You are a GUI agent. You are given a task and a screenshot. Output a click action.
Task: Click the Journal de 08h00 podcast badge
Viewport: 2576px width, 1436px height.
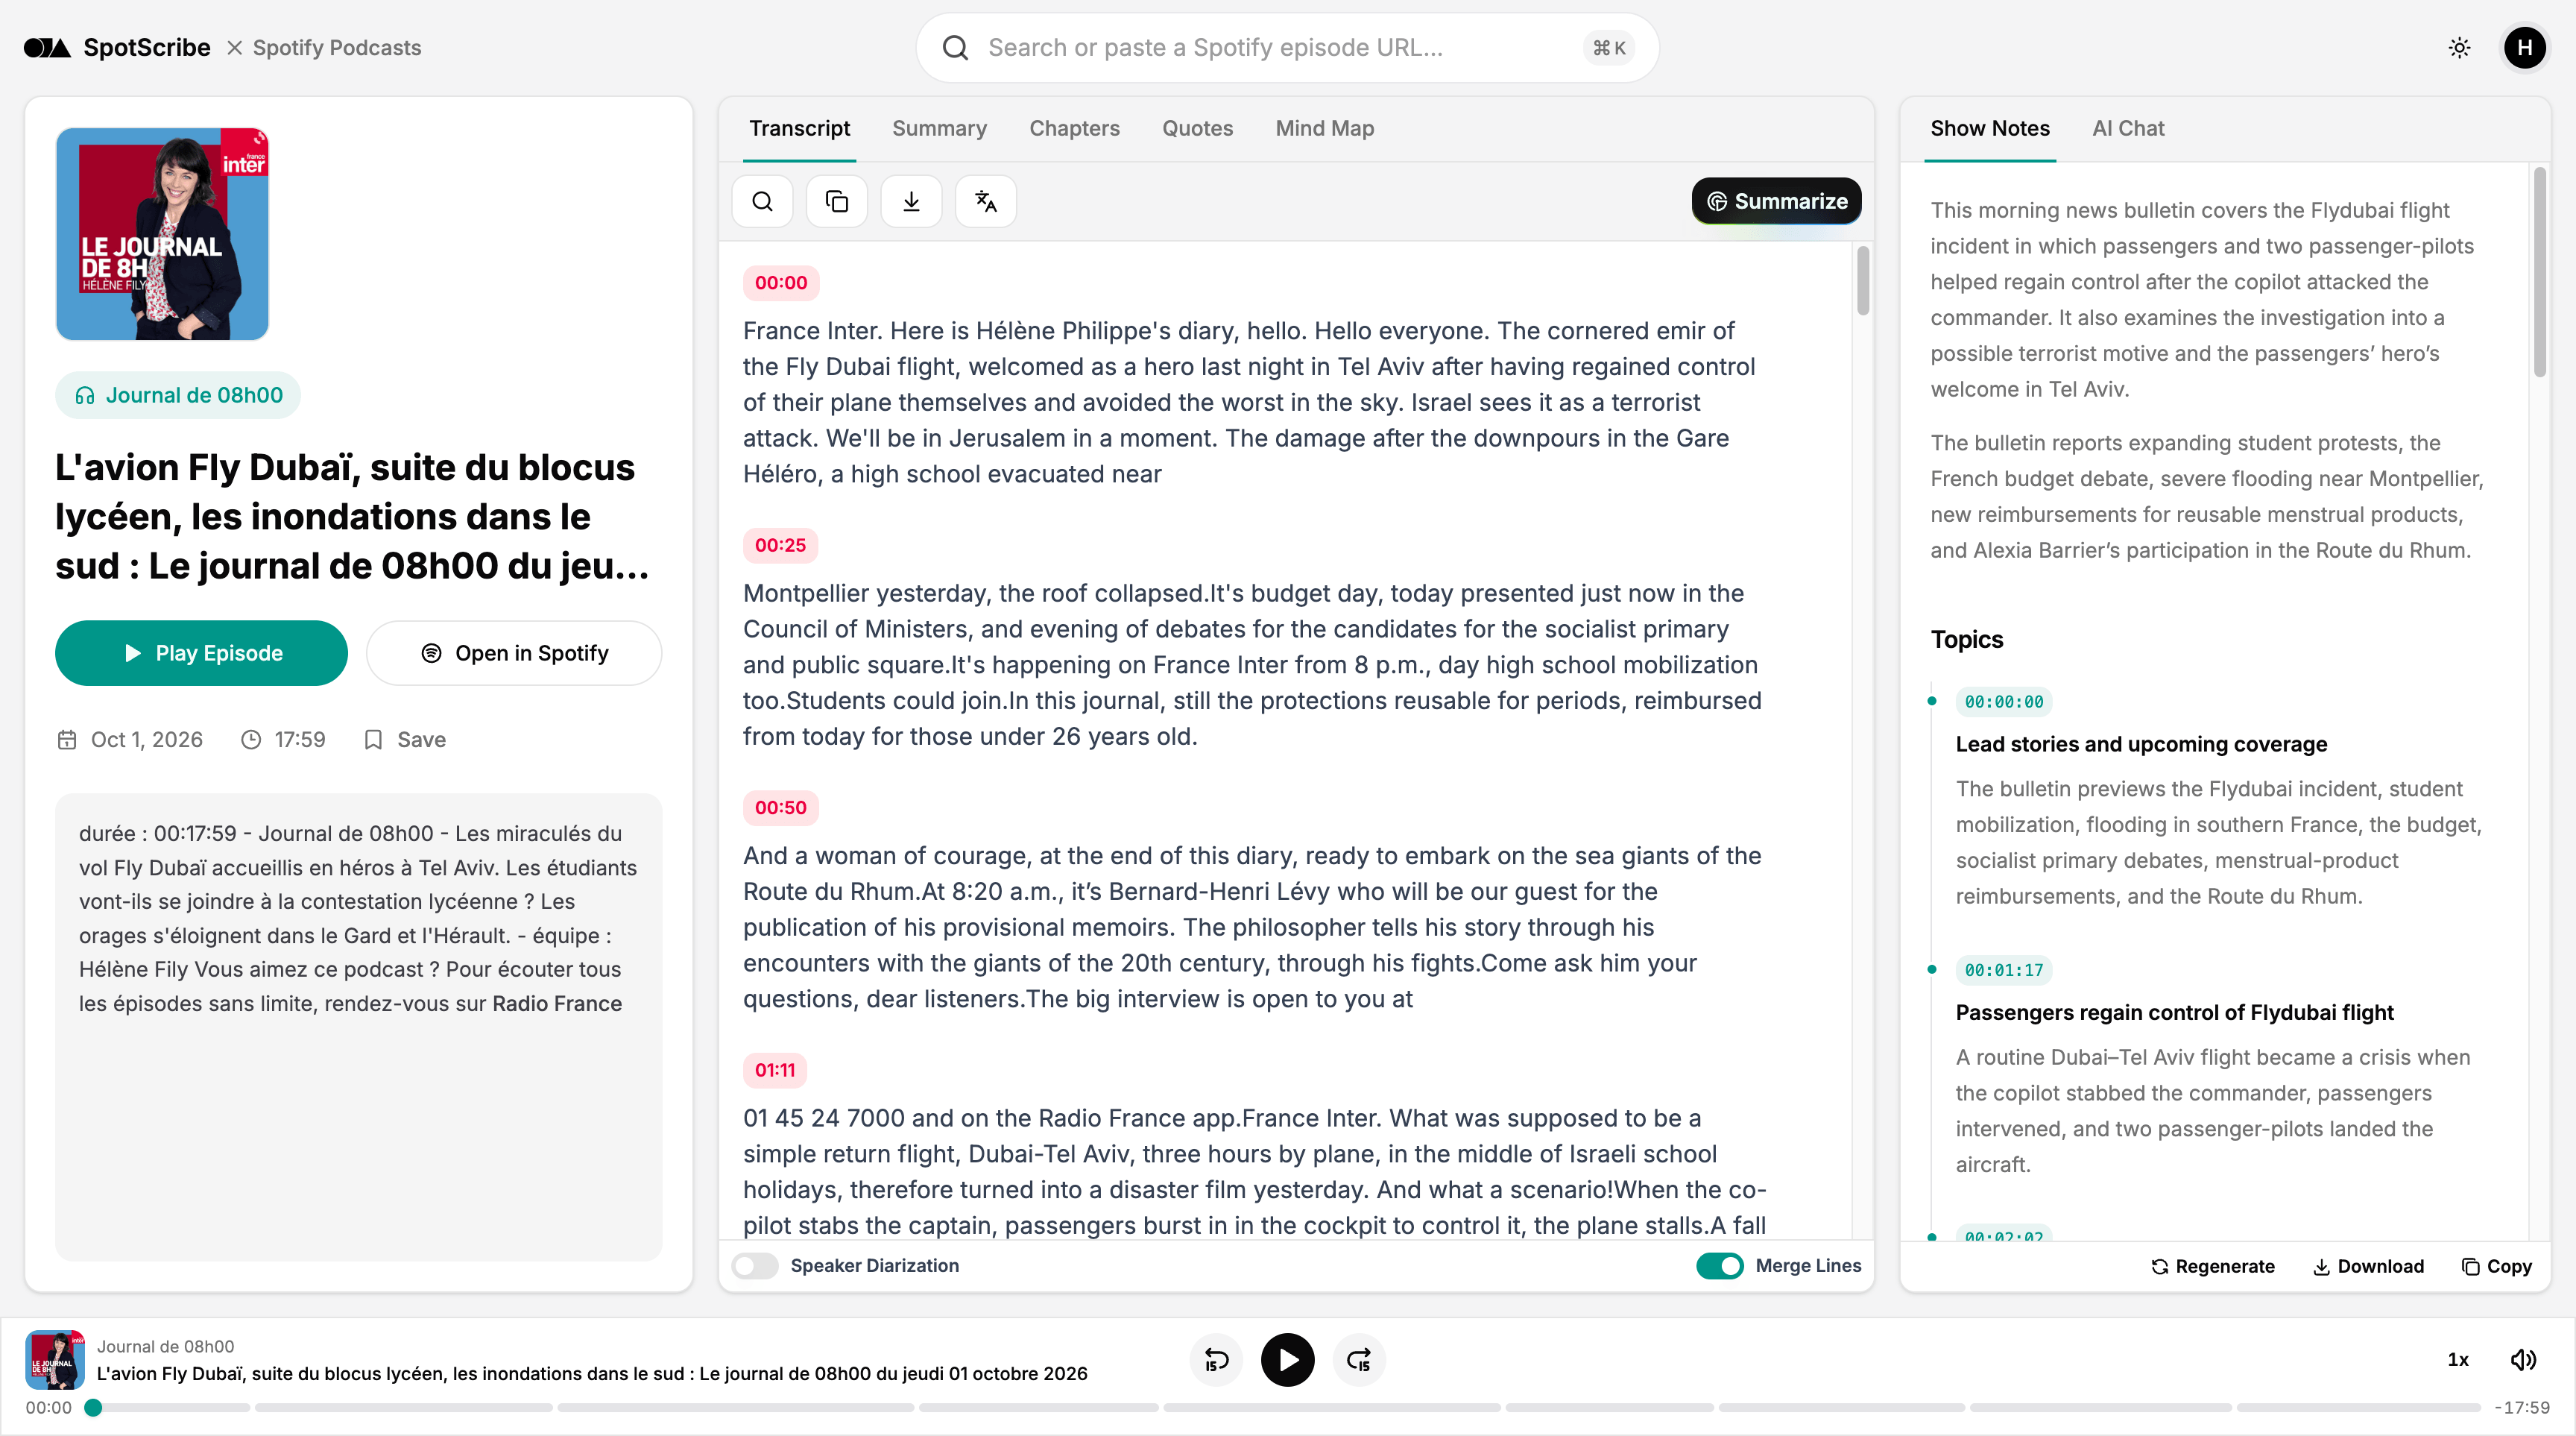pyautogui.click(x=178, y=395)
